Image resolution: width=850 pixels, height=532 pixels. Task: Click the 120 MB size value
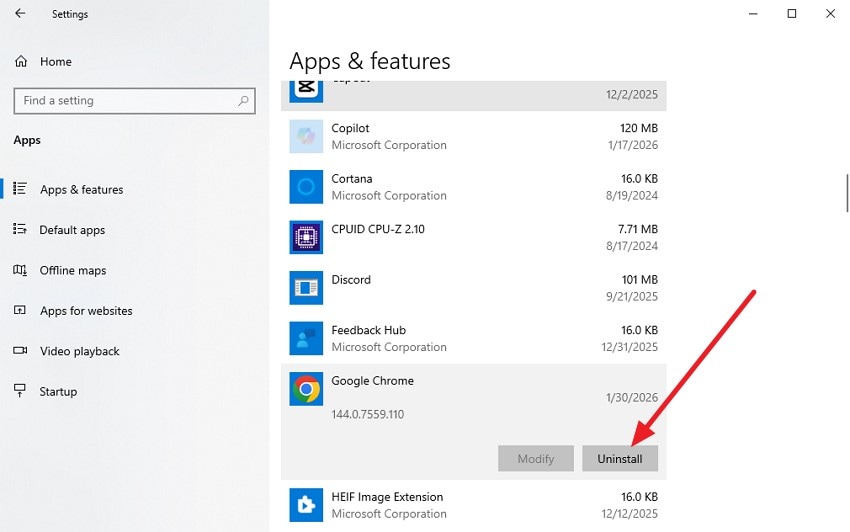click(x=639, y=128)
